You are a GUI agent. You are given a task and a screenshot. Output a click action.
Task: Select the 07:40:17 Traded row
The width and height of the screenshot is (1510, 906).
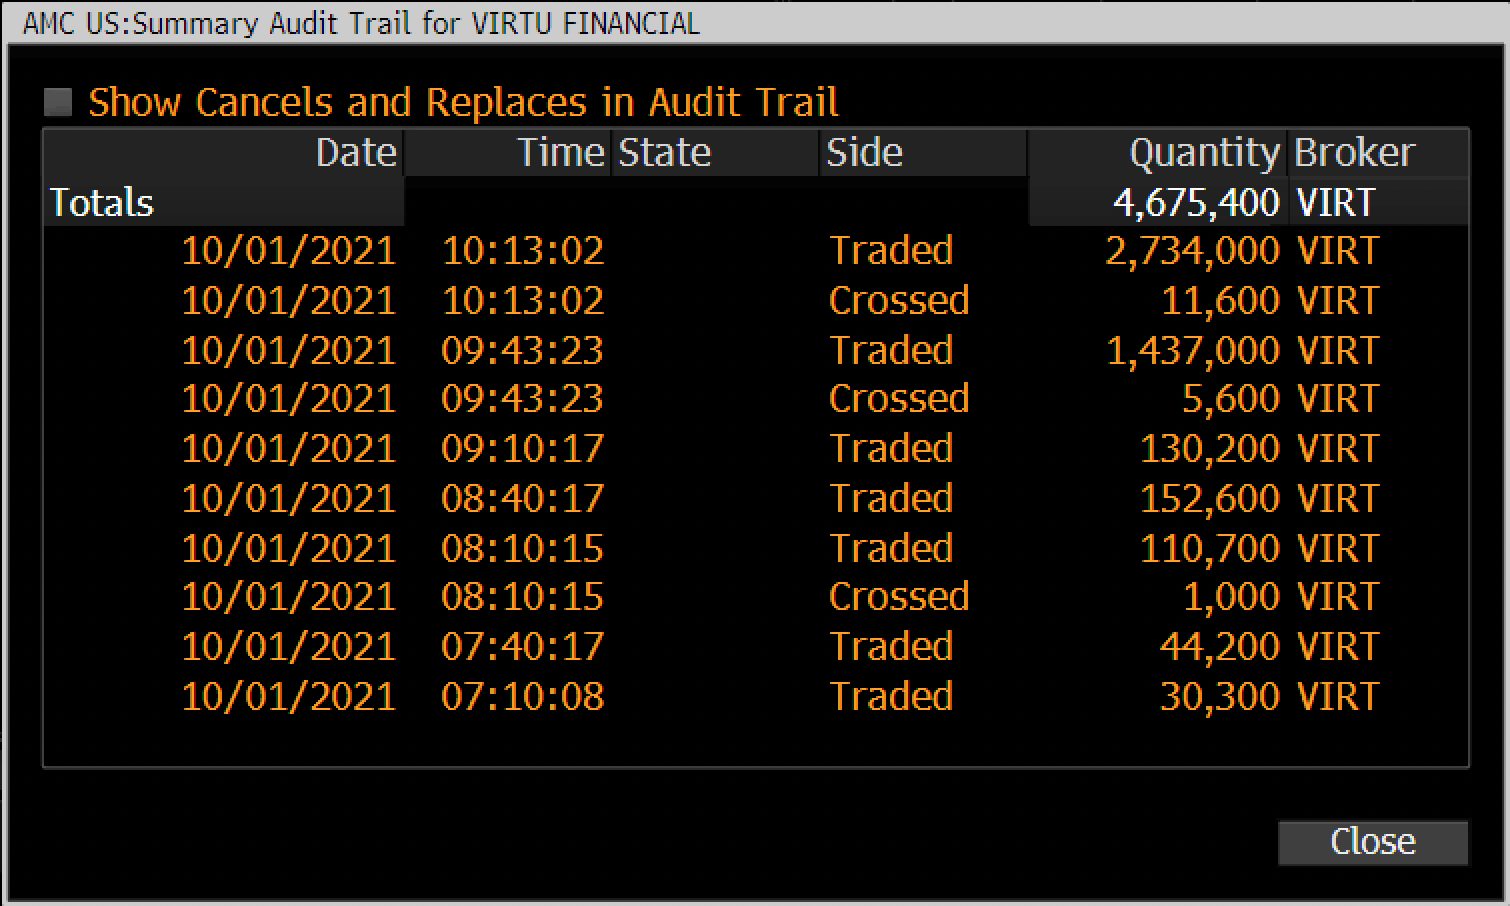[700, 646]
